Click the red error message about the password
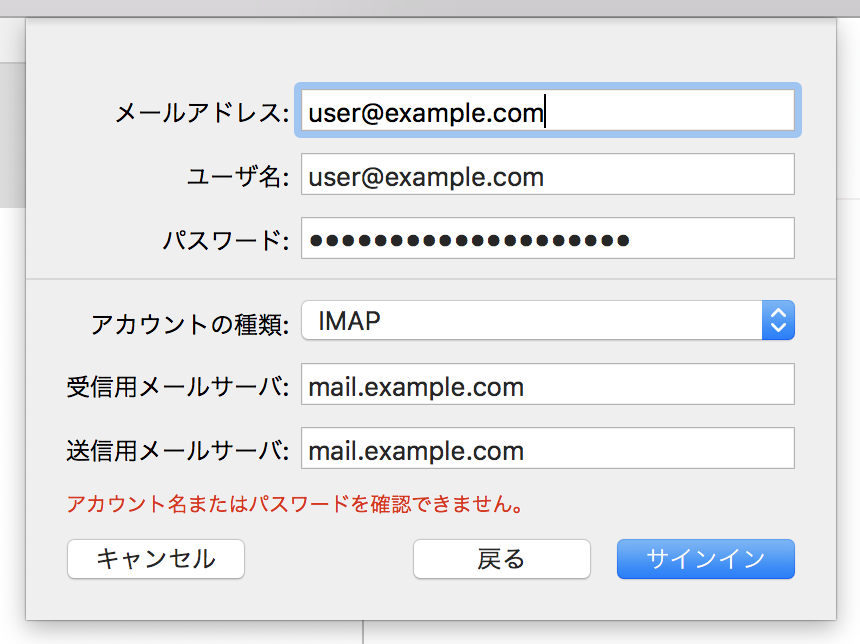This screenshot has width=860, height=644. pos(296,504)
